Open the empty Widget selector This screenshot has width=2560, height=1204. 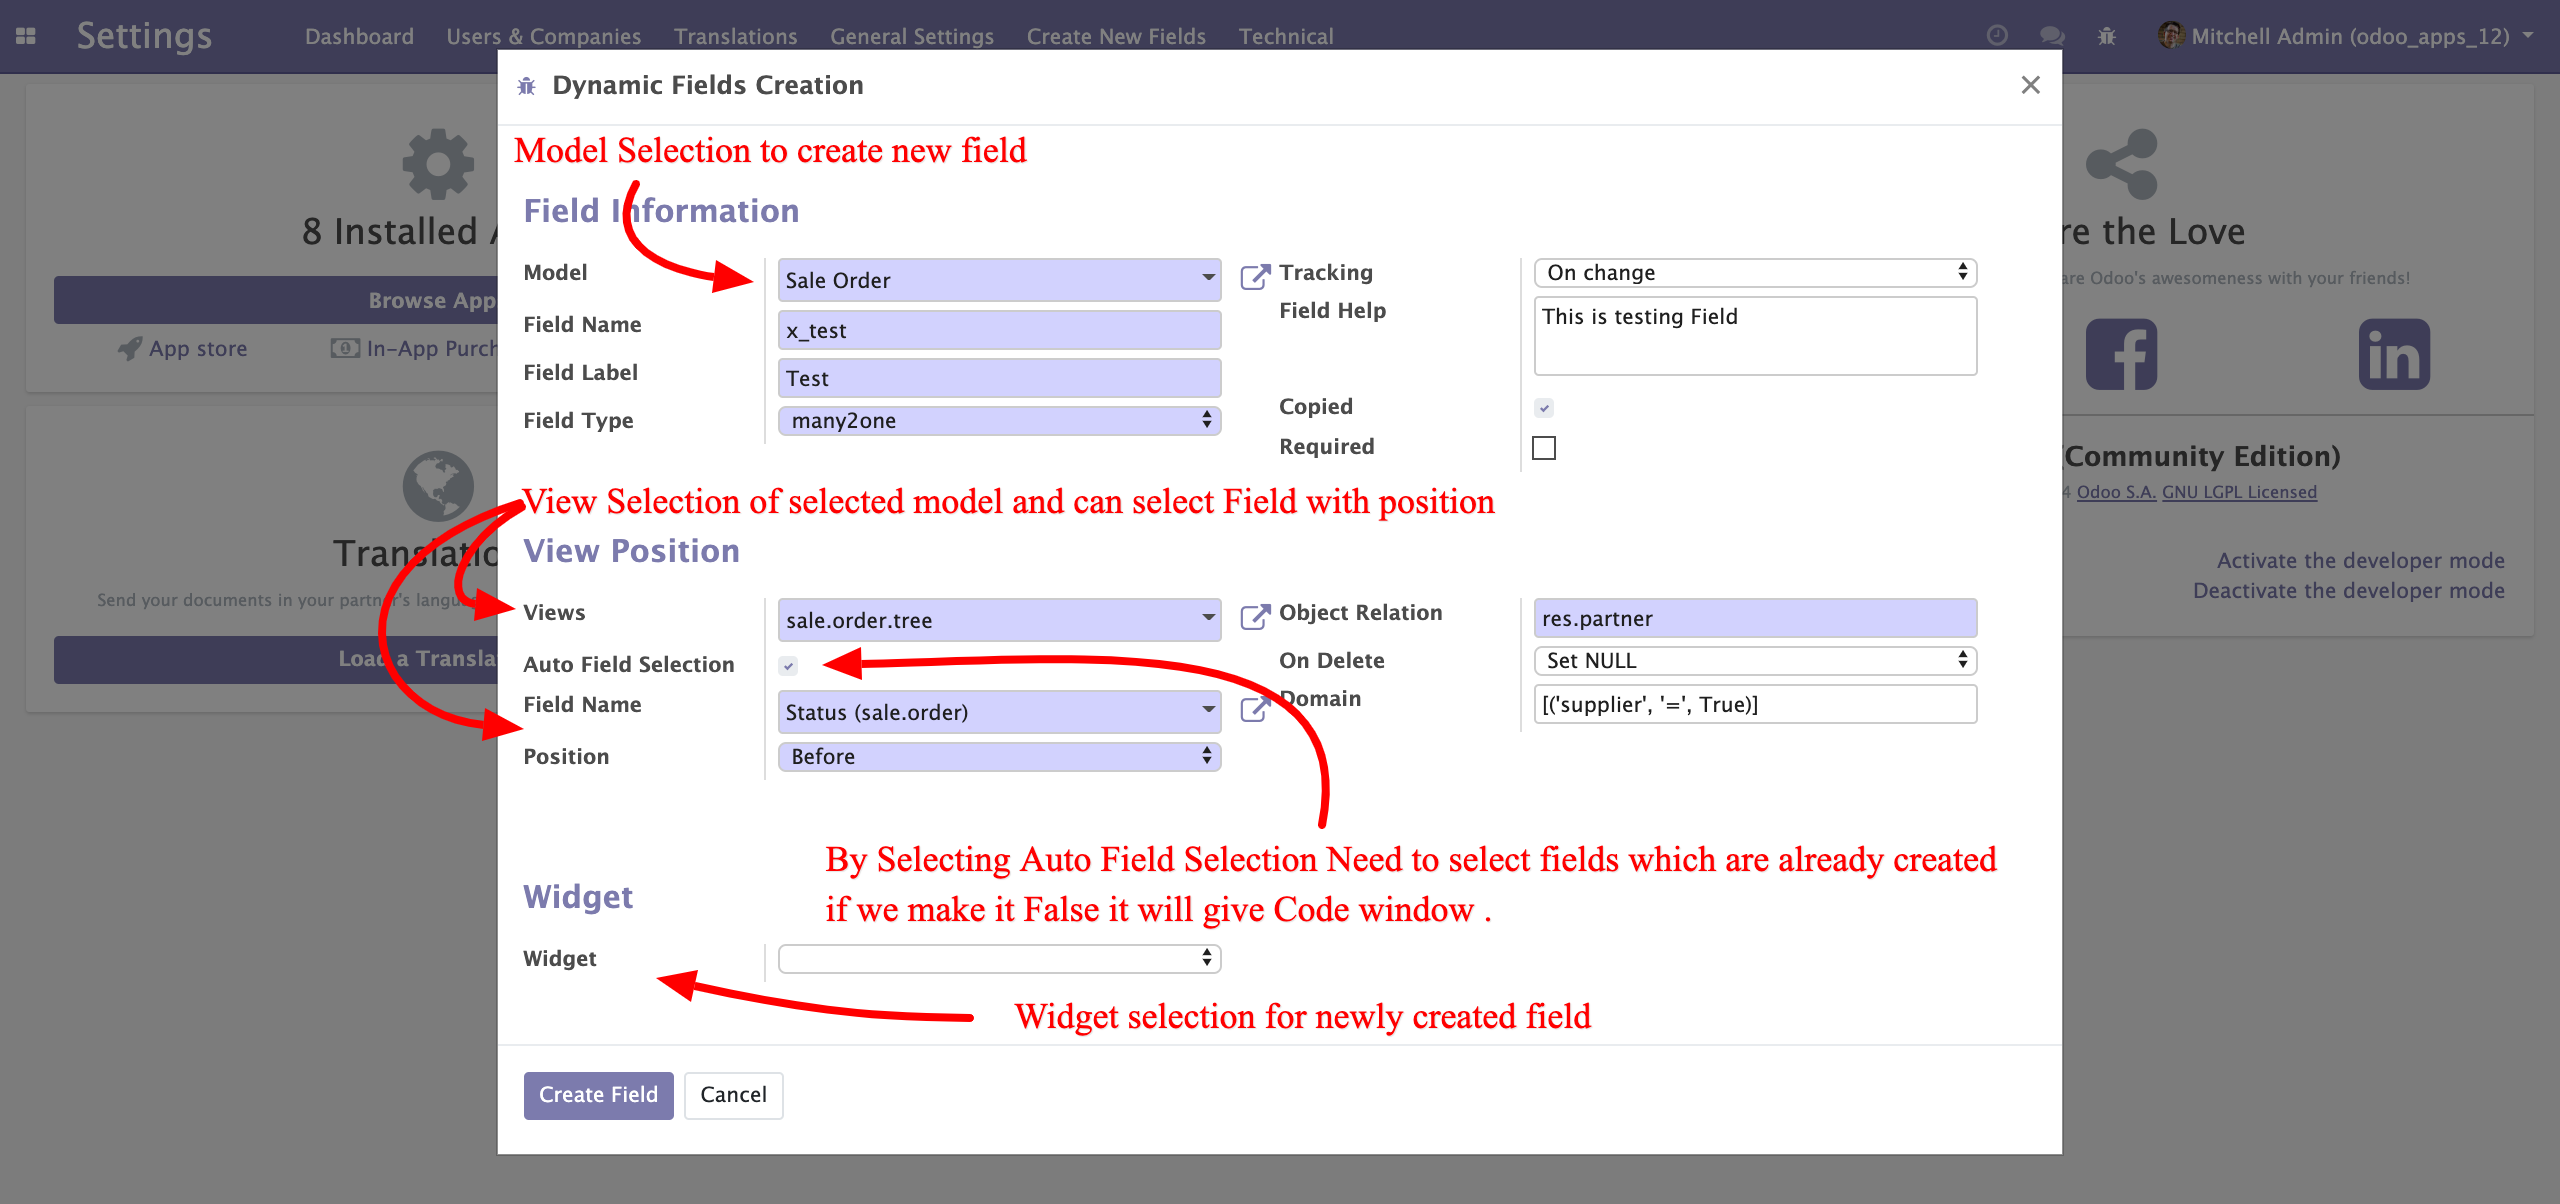coord(999,959)
